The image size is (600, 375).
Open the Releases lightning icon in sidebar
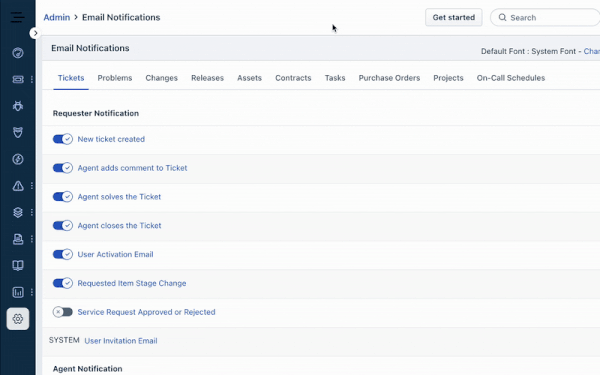click(18, 159)
